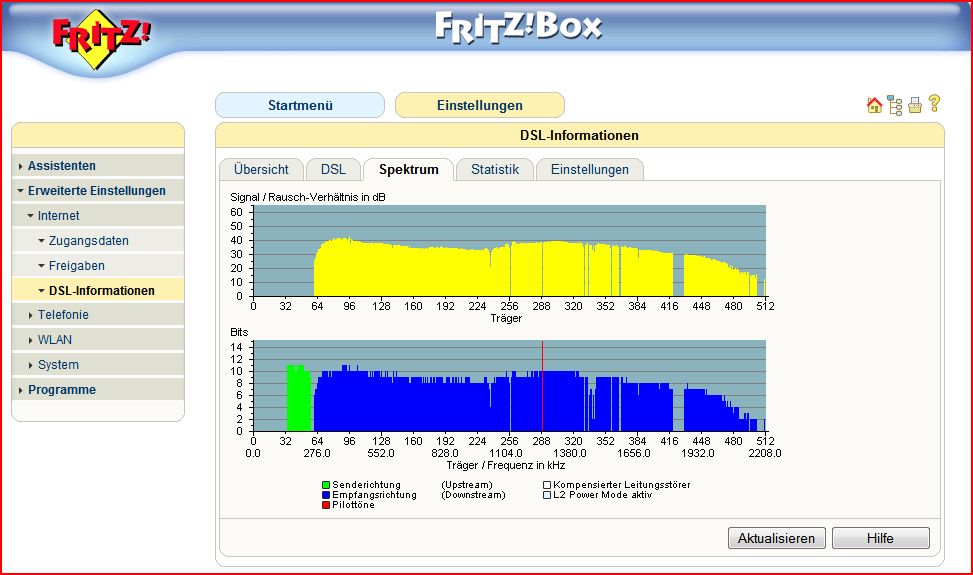The width and height of the screenshot is (973, 575).
Task: Click blue Empfangsrichtung legend swatch
Action: tap(326, 495)
